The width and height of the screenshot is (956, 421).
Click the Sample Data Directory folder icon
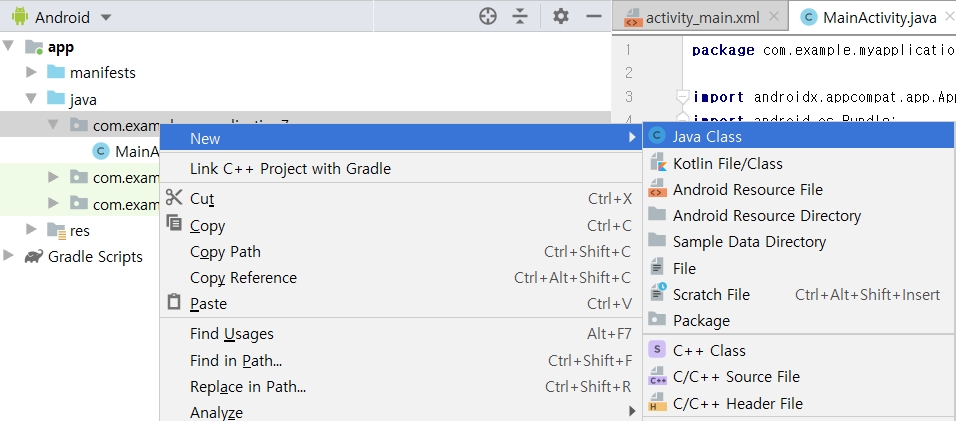(x=657, y=239)
